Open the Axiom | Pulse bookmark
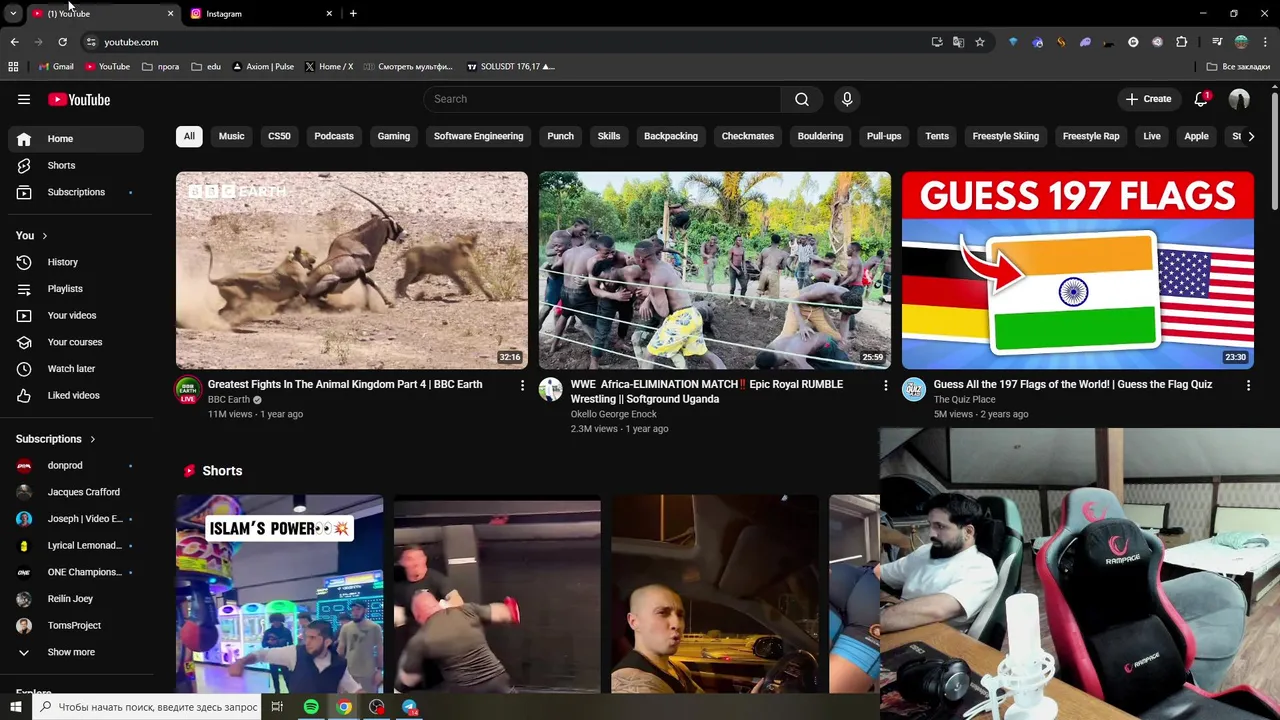The width and height of the screenshot is (1280, 720). coord(263,67)
